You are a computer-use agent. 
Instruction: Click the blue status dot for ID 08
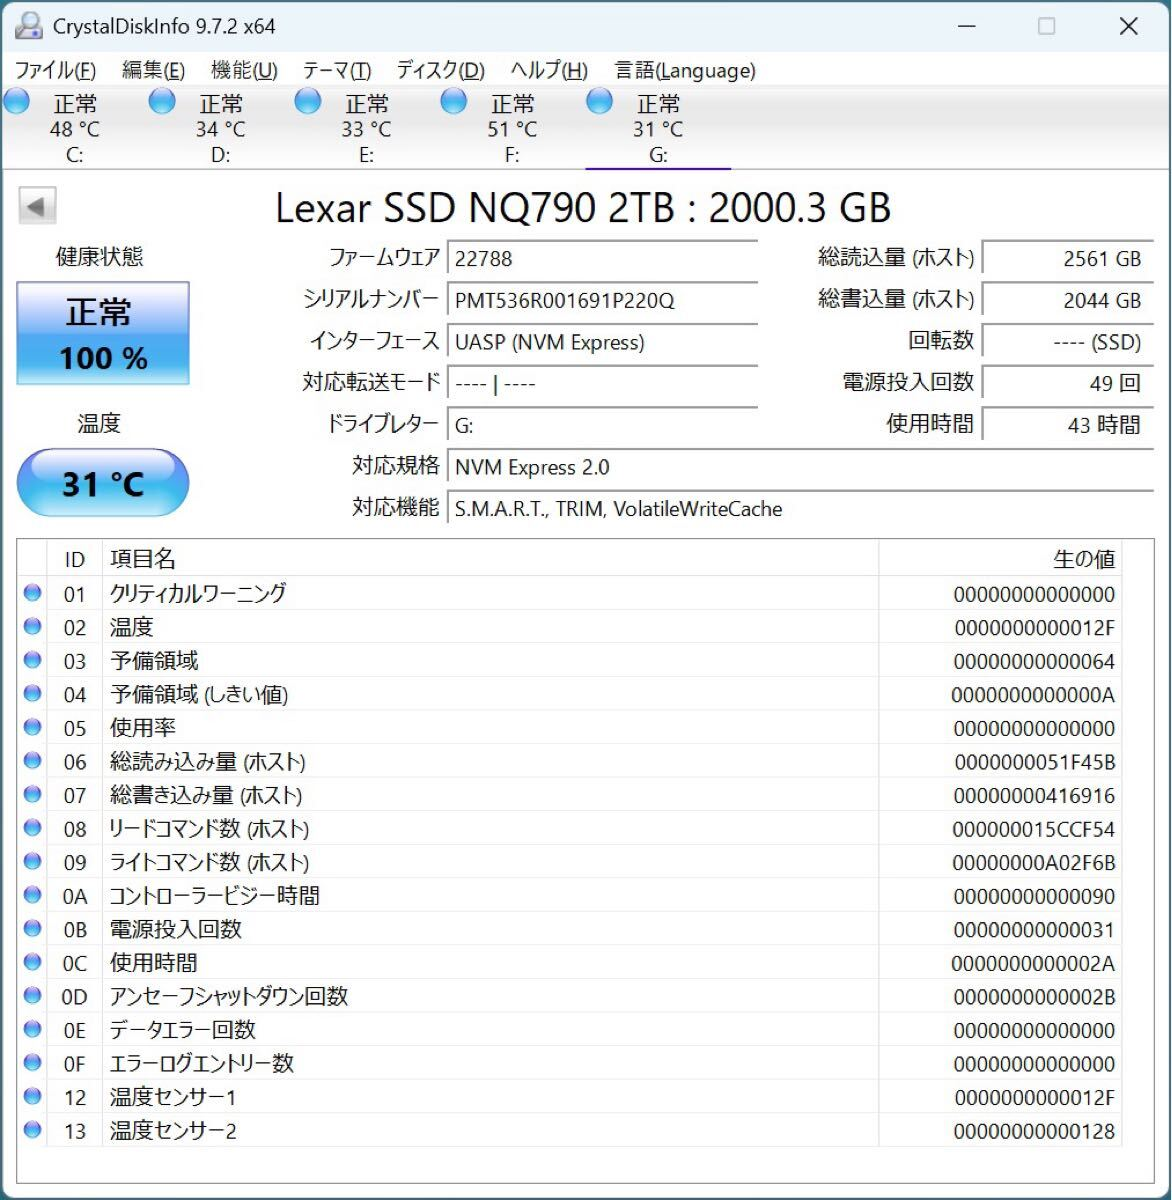33,828
